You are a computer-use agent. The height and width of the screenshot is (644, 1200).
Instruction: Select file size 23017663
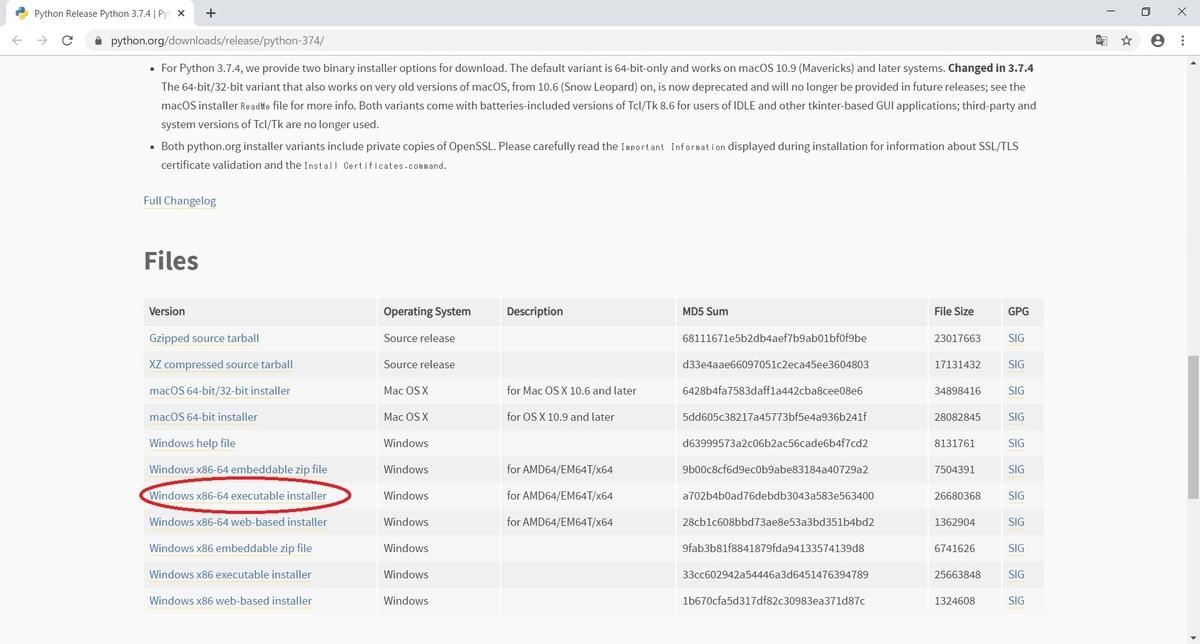(x=957, y=339)
